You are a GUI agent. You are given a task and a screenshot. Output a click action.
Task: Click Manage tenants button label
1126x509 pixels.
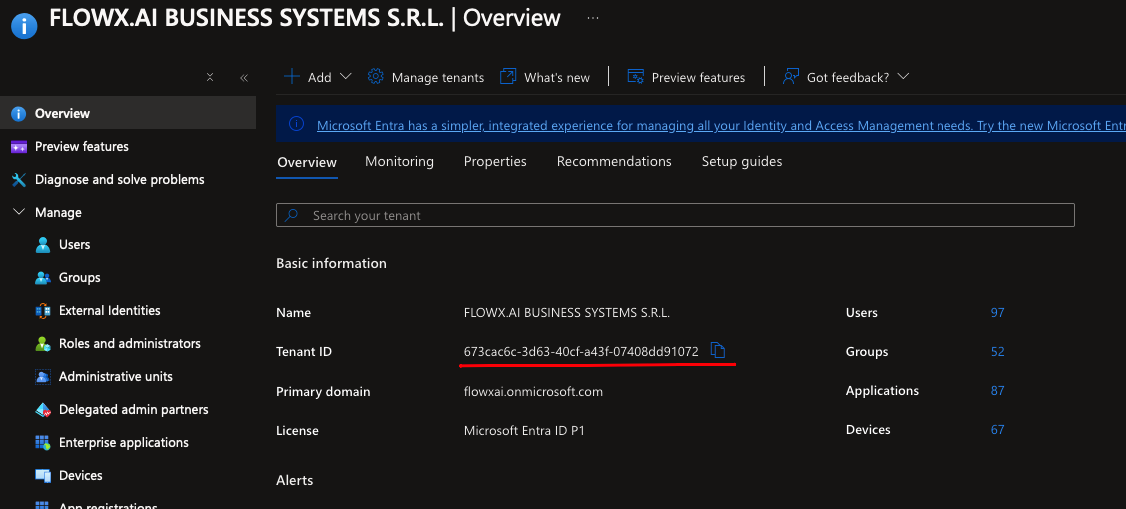(x=438, y=78)
